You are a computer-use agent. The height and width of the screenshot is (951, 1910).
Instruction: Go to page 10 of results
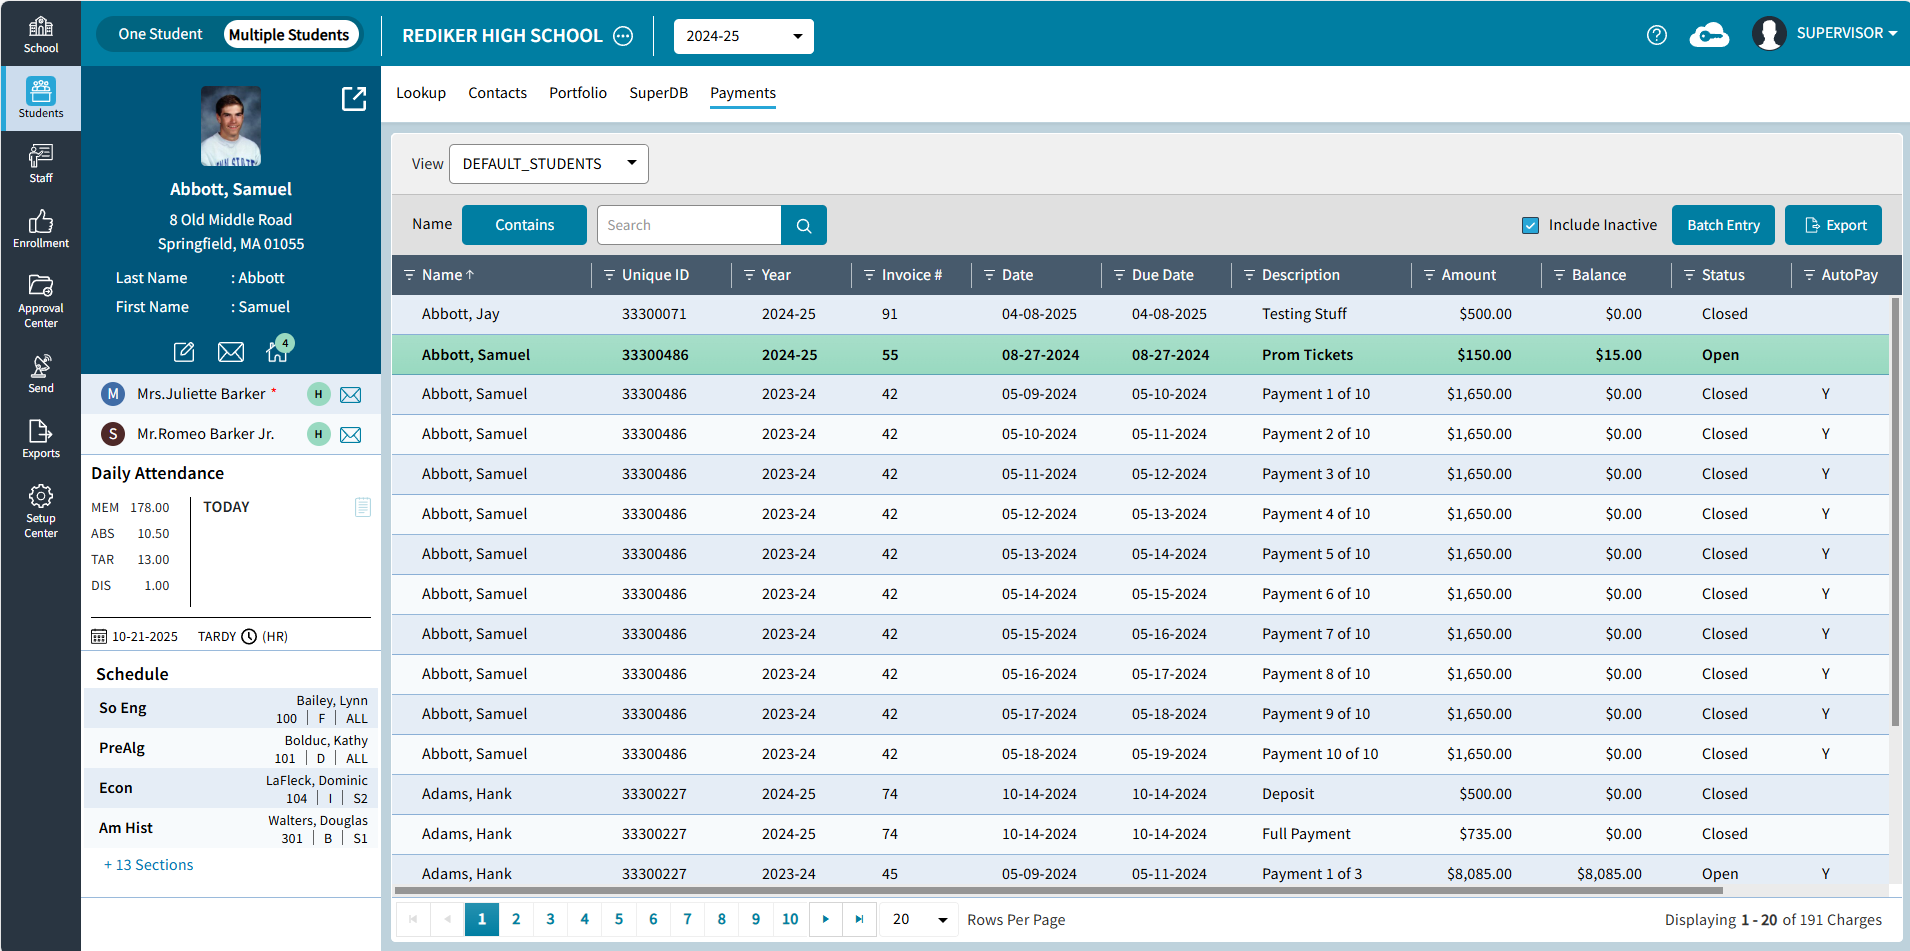pos(790,919)
